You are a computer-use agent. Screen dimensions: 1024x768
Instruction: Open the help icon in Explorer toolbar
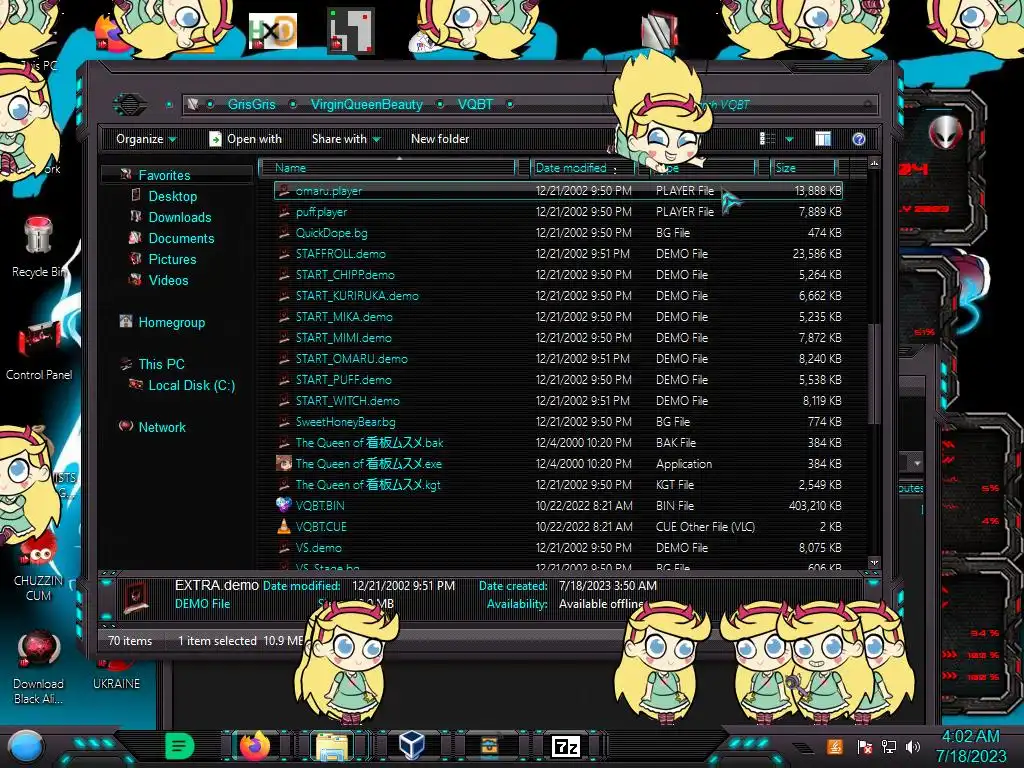coord(859,138)
